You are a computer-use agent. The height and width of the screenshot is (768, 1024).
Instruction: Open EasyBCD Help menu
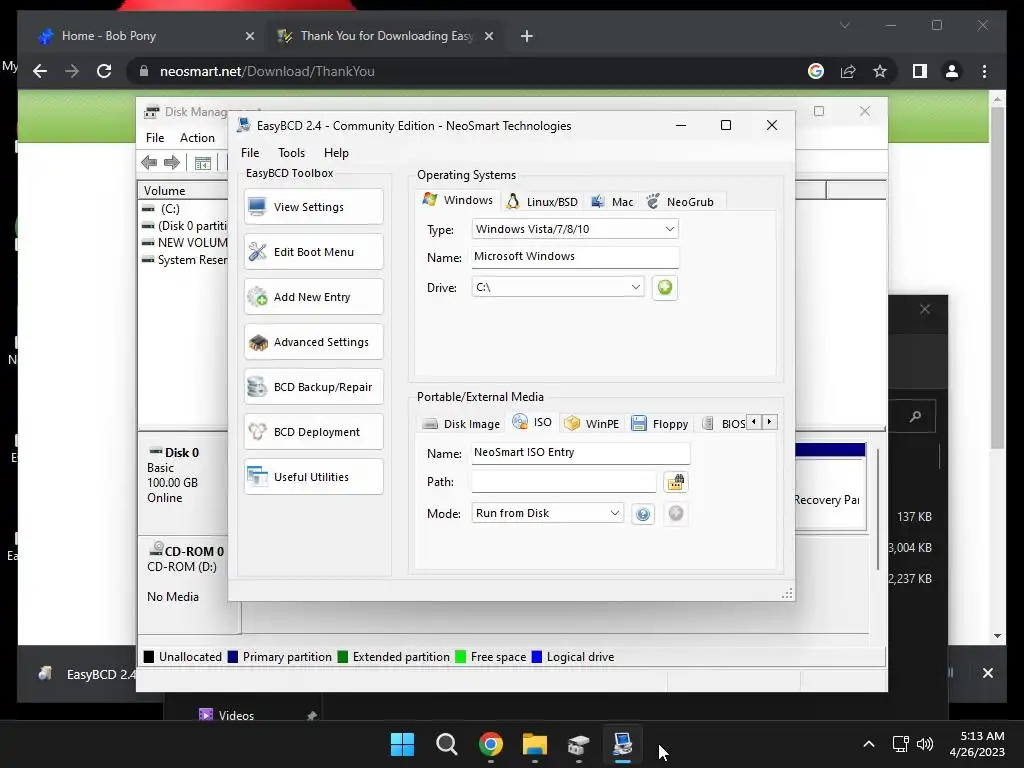[x=336, y=153]
